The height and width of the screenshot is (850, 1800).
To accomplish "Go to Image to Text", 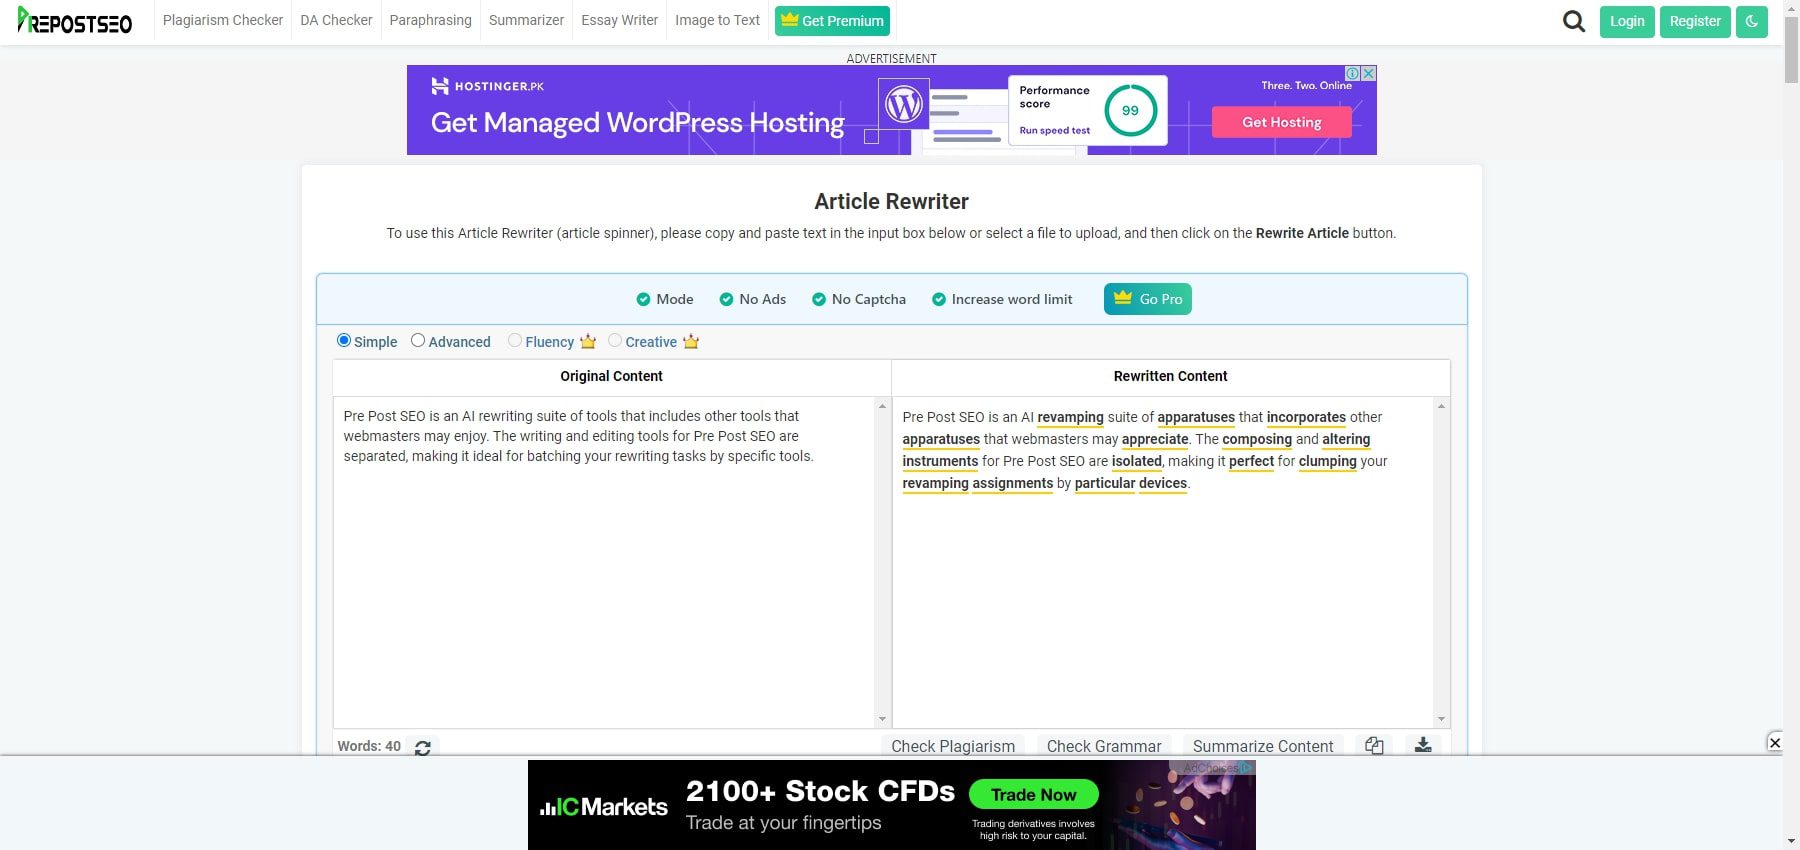I will [717, 20].
